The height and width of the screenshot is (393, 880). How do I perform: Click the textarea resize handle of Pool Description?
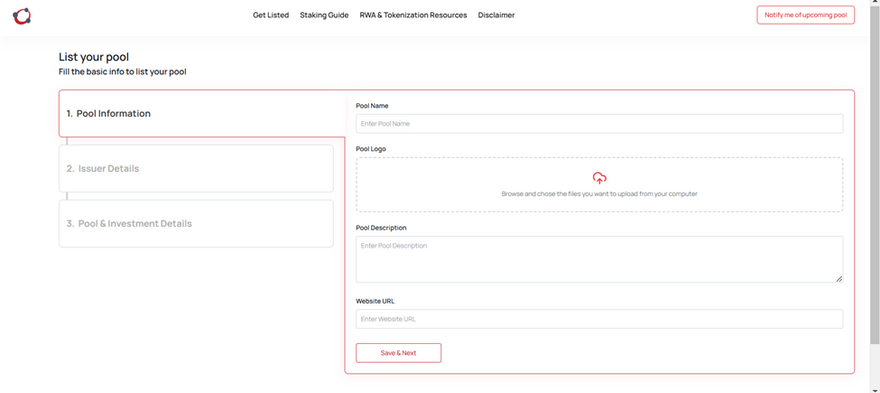[839, 279]
